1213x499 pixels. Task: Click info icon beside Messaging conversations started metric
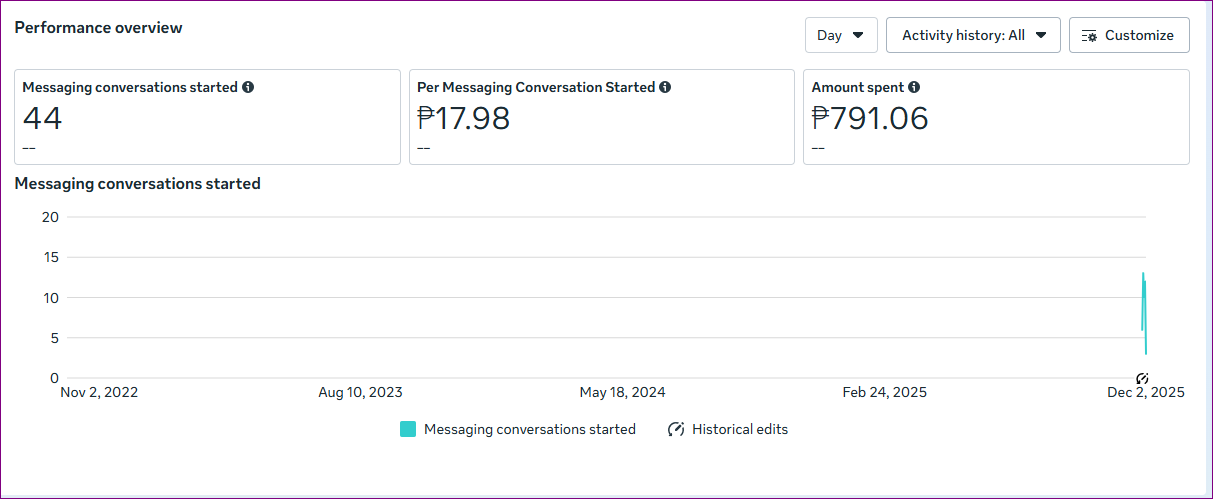248,87
